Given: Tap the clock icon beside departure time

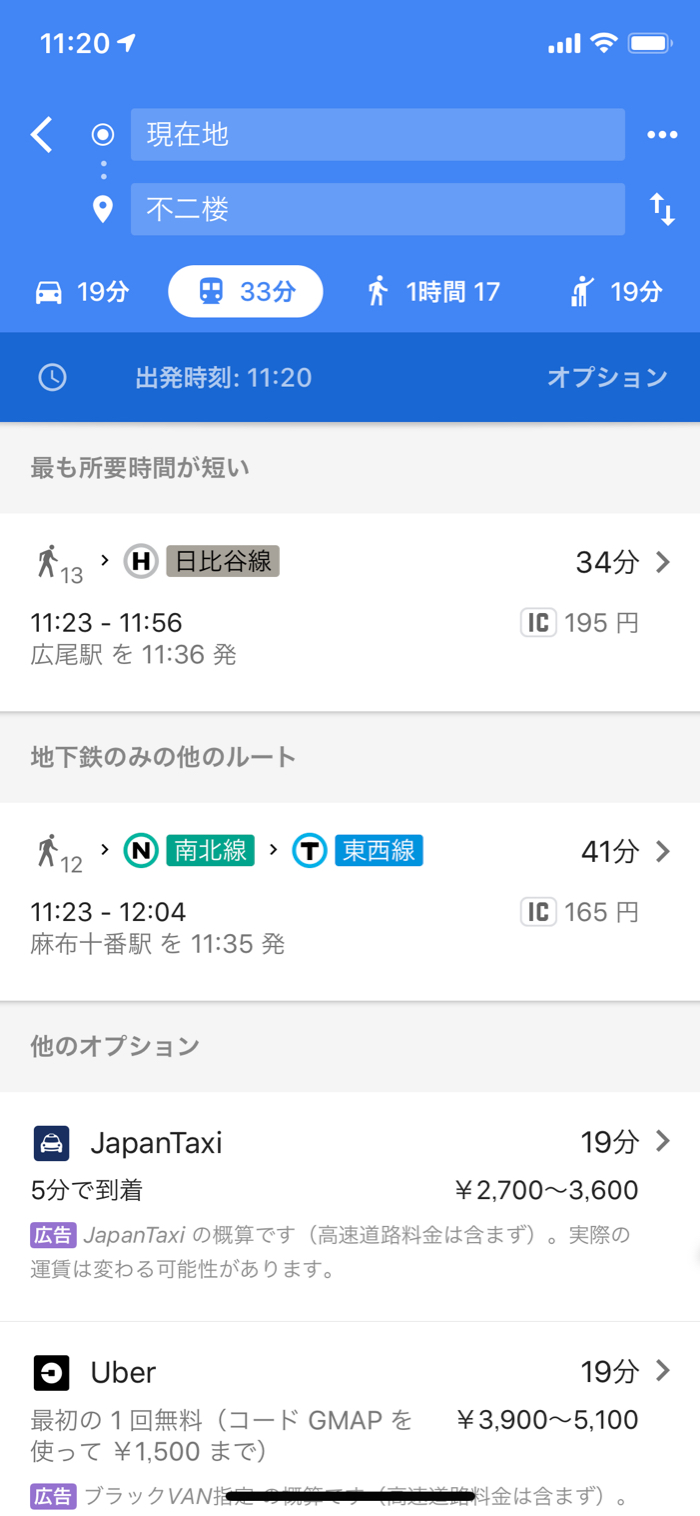Looking at the screenshot, I should tap(52, 377).
